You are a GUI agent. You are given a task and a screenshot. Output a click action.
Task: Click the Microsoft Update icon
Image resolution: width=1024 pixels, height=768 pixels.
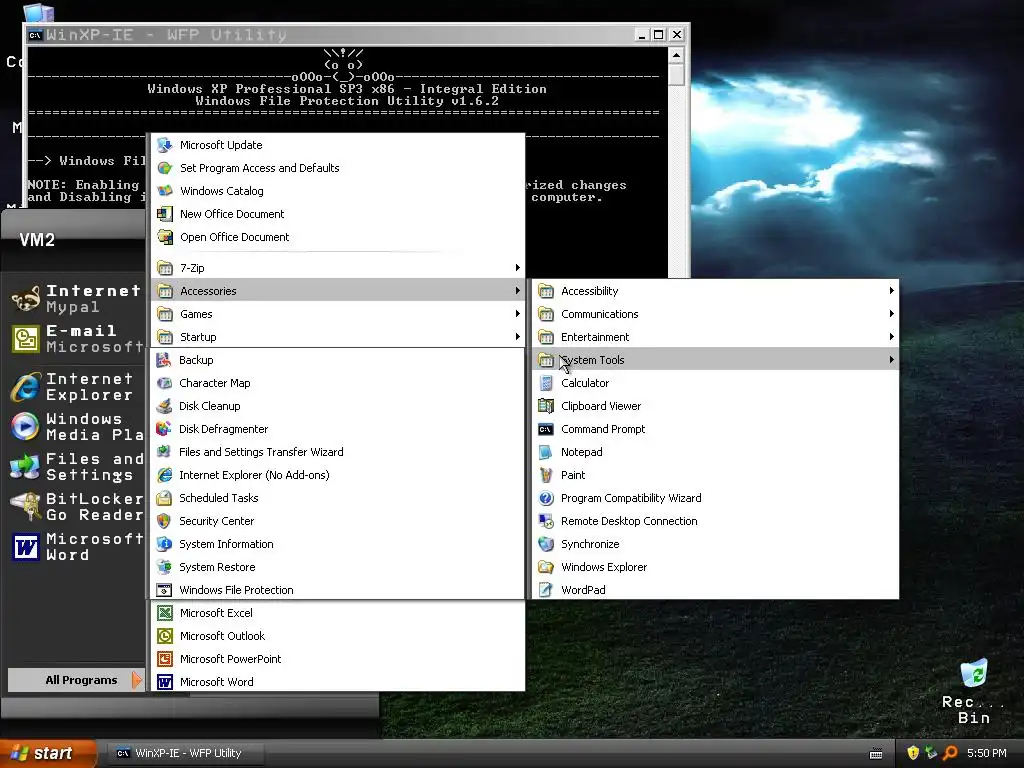[165, 145]
